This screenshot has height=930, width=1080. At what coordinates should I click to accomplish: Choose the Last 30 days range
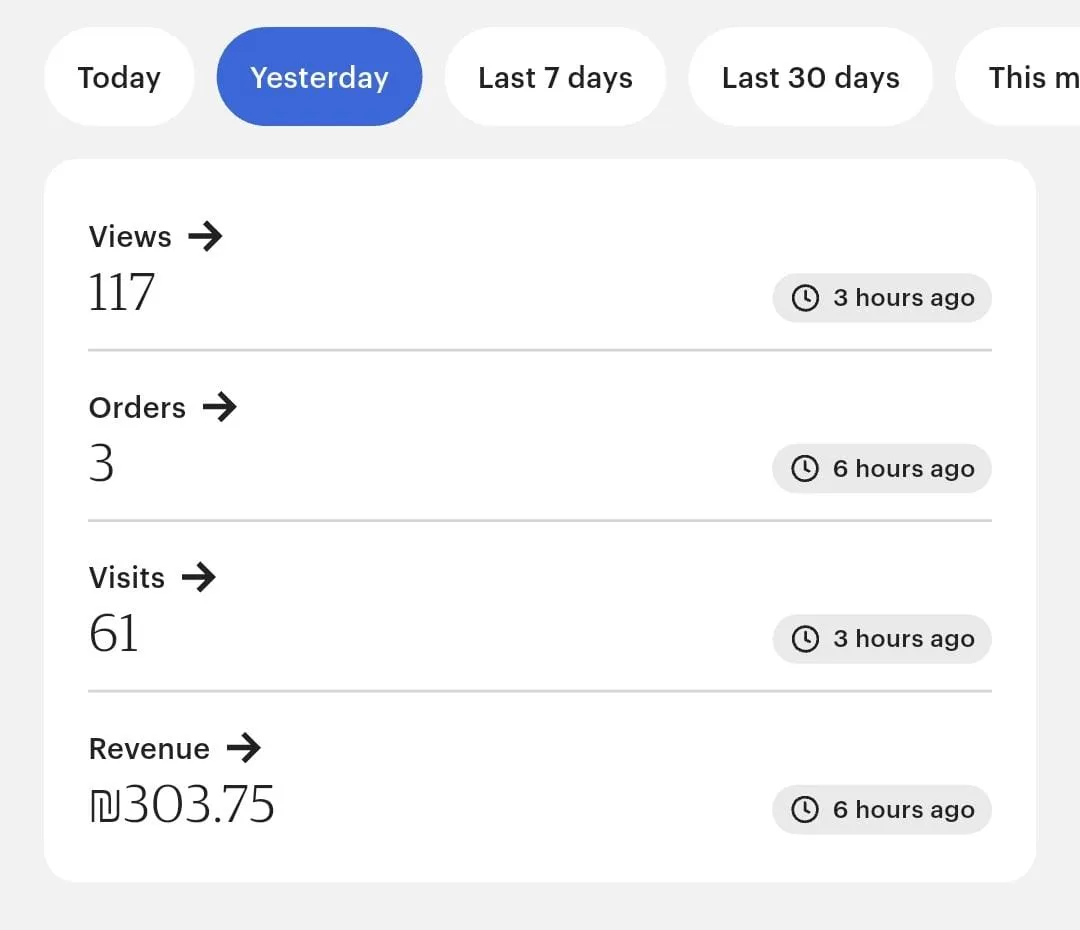tap(810, 78)
